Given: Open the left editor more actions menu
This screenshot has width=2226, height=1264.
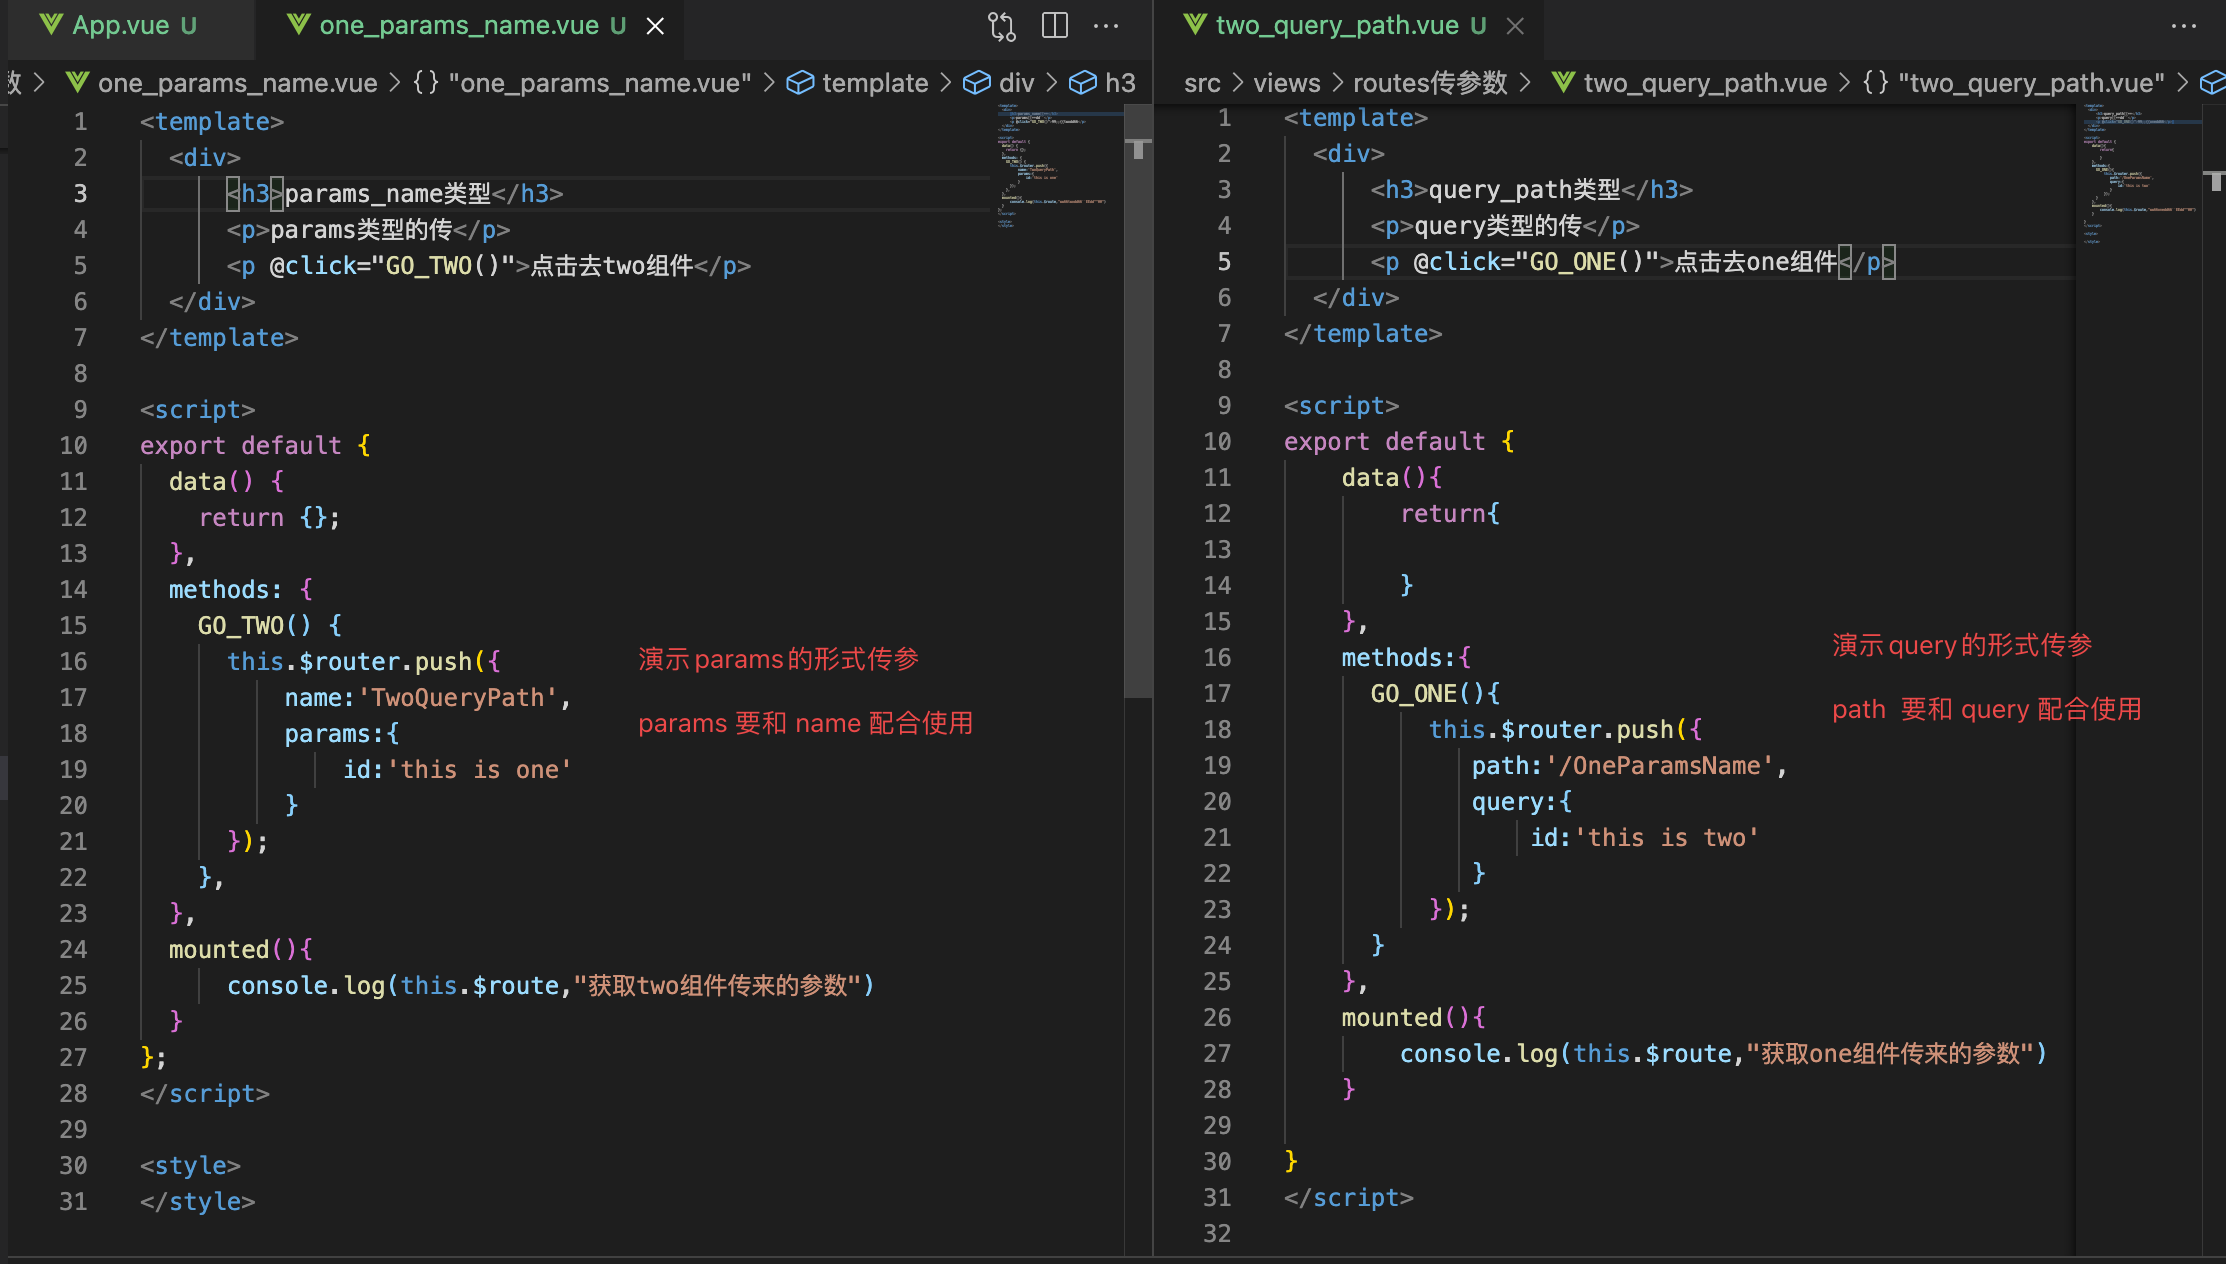Looking at the screenshot, I should pos(1106,26).
